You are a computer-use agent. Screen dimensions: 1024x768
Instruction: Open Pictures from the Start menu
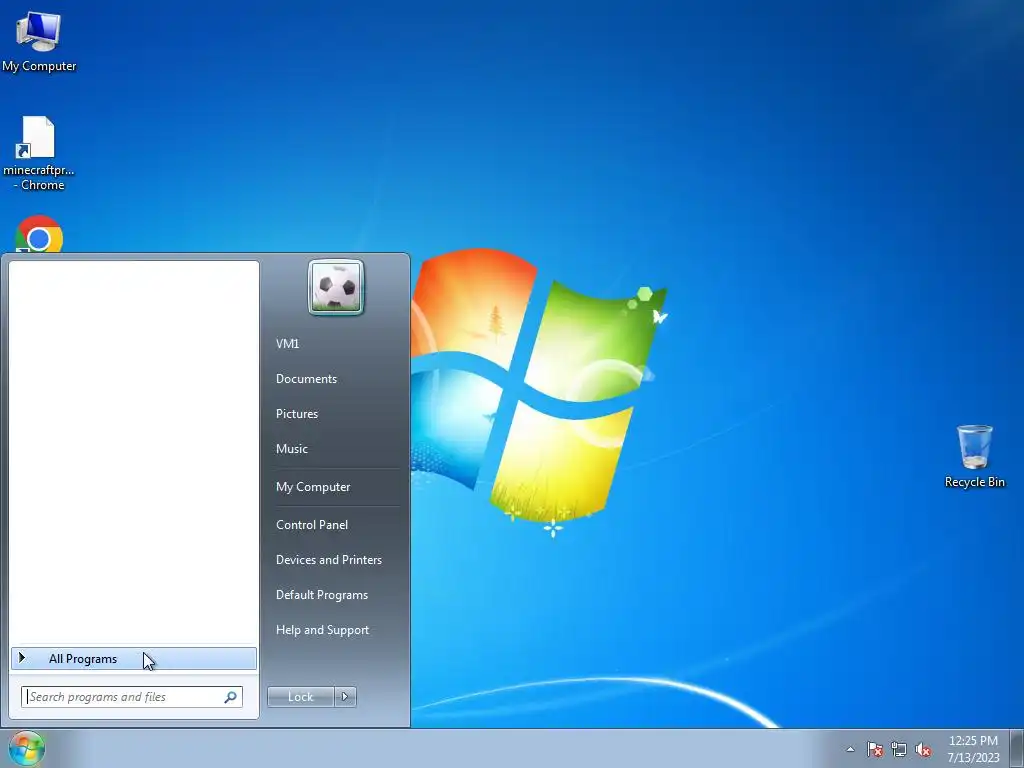[297, 414]
